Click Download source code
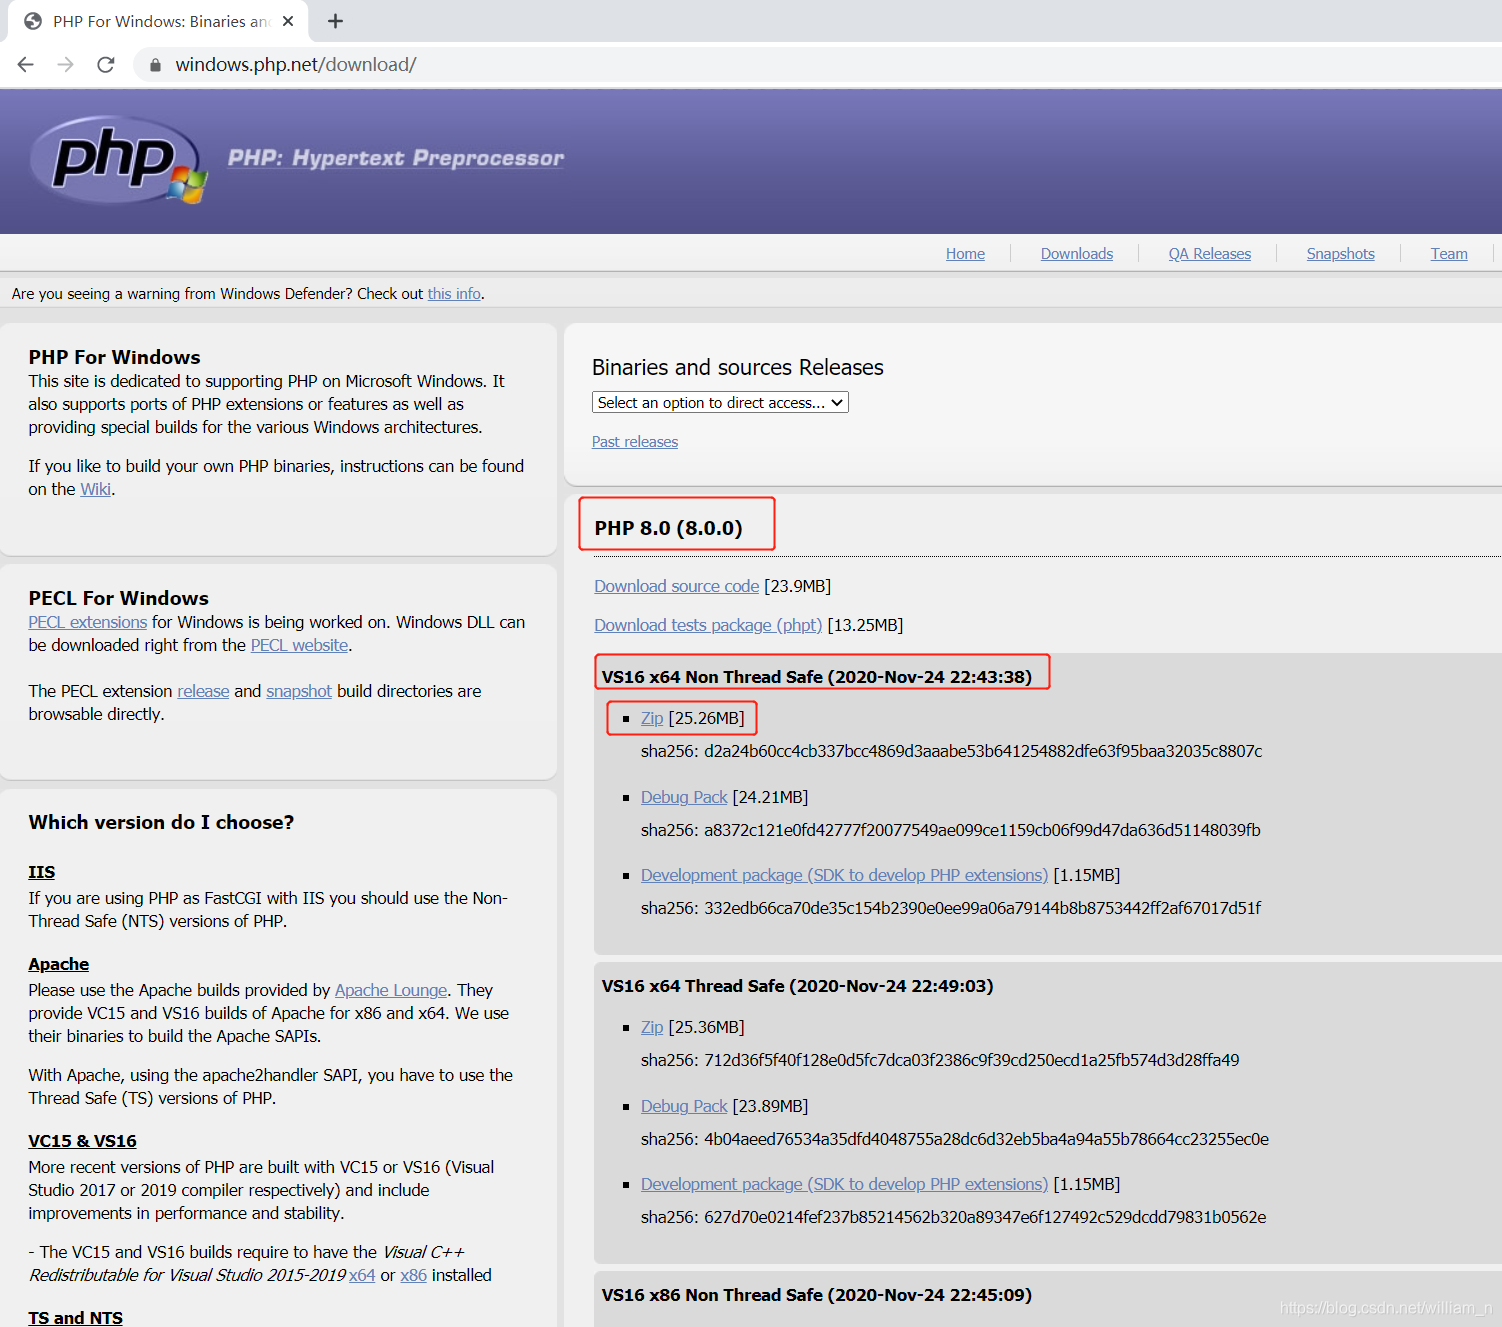Screen dimensions: 1502x1327 tap(676, 586)
